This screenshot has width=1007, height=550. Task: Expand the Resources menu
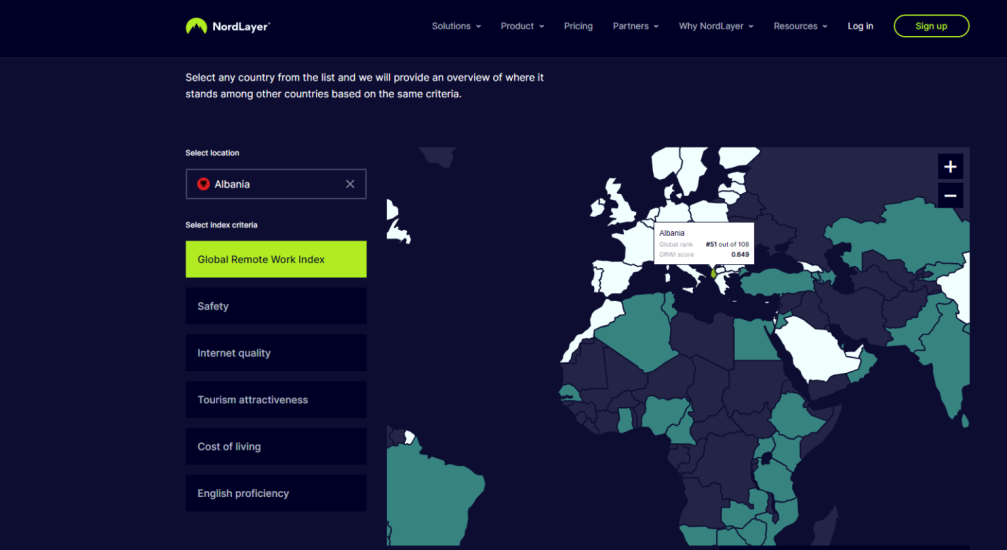(x=800, y=26)
